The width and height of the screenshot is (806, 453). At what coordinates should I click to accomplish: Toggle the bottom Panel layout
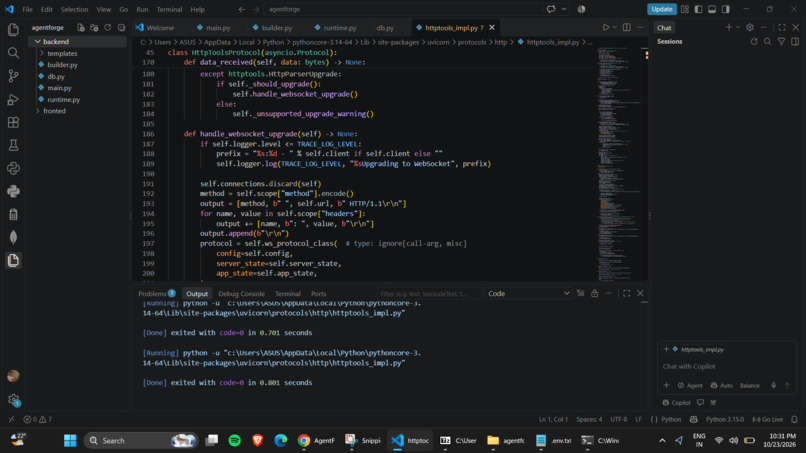(712, 9)
